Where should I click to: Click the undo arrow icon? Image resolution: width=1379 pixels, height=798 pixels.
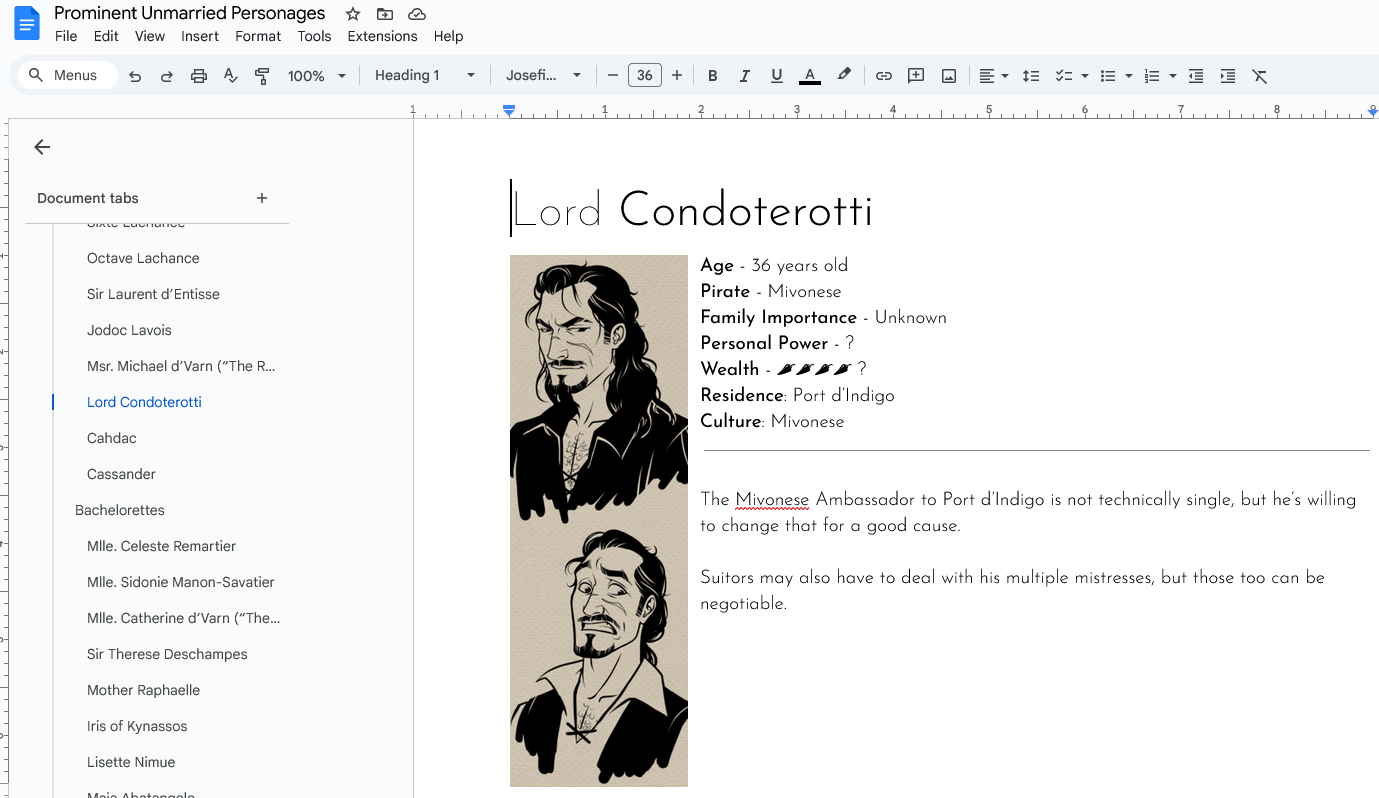pos(135,76)
